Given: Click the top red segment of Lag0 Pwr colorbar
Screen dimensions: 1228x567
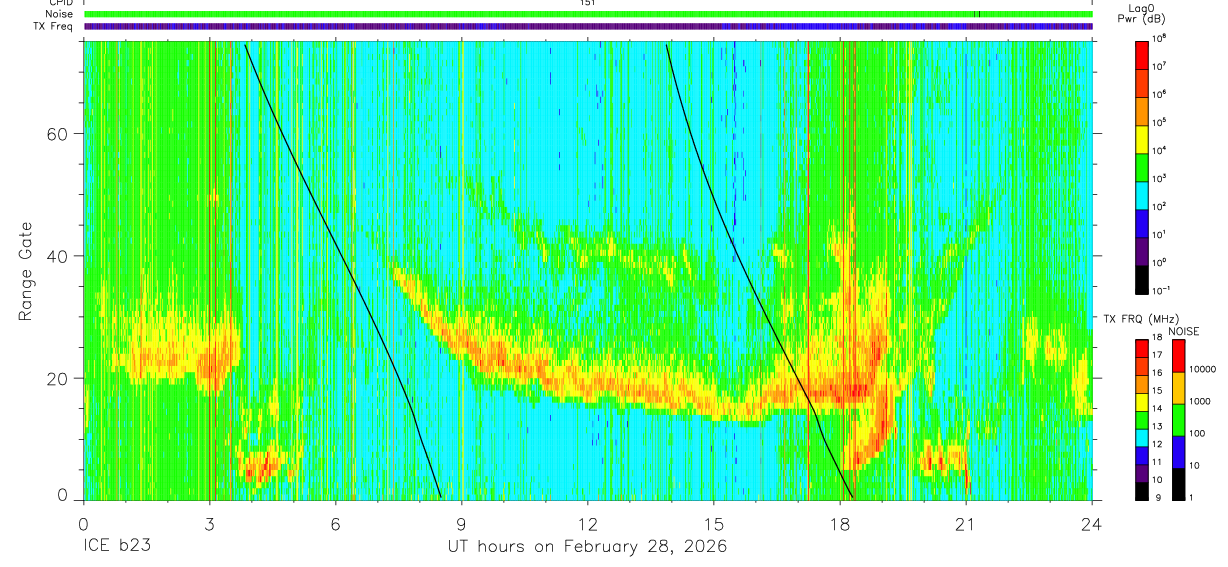Looking at the screenshot, I should point(1142,54).
